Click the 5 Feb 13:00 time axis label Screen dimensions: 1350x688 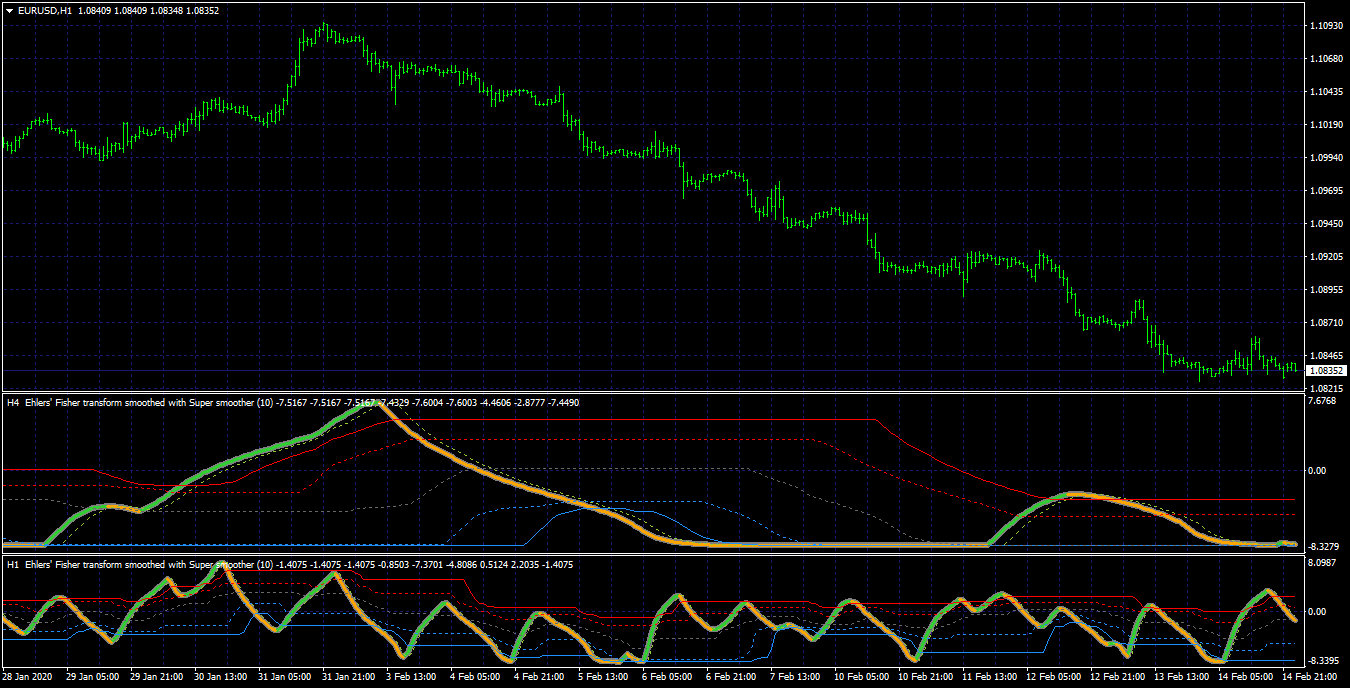[x=604, y=677]
